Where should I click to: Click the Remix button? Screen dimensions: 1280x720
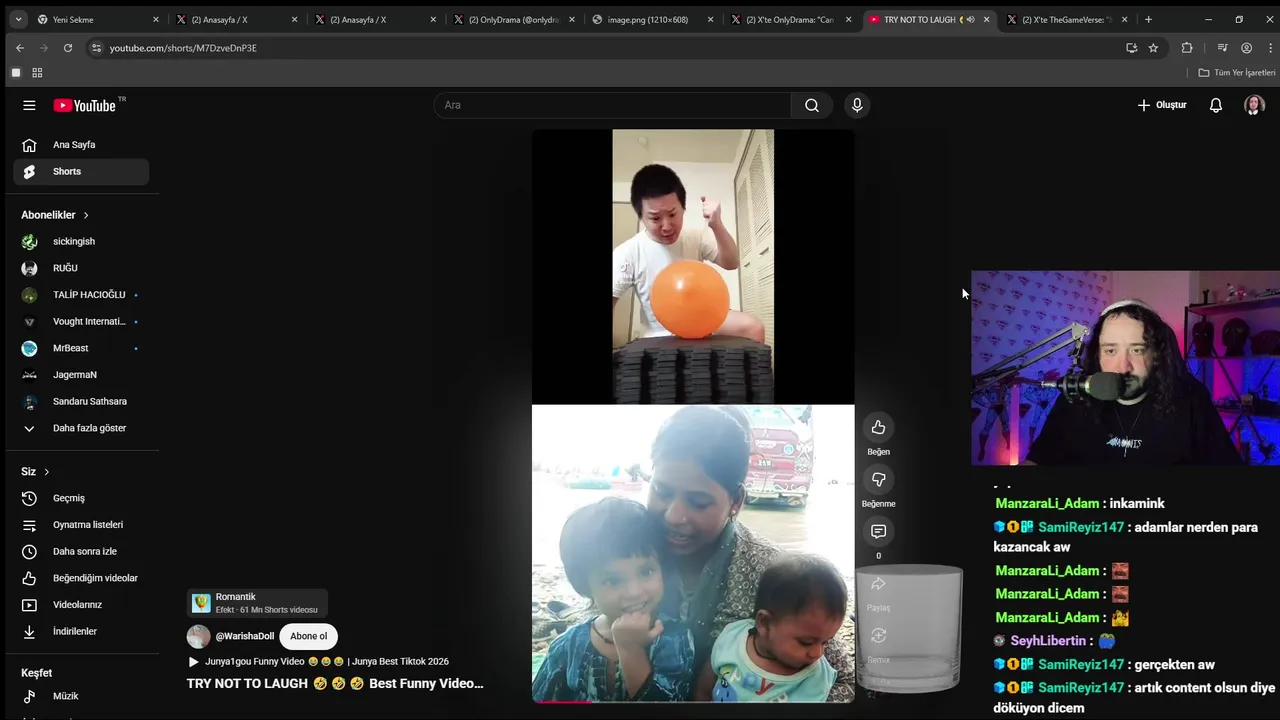(x=878, y=636)
